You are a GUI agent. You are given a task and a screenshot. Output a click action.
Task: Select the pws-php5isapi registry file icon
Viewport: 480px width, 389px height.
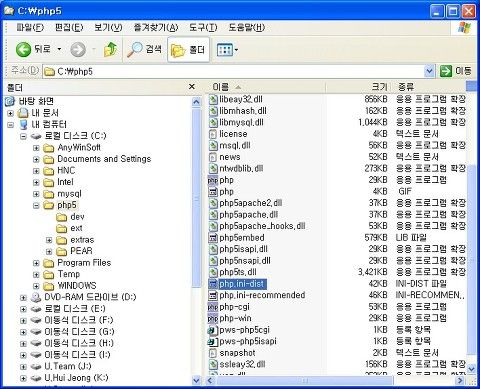point(213,342)
